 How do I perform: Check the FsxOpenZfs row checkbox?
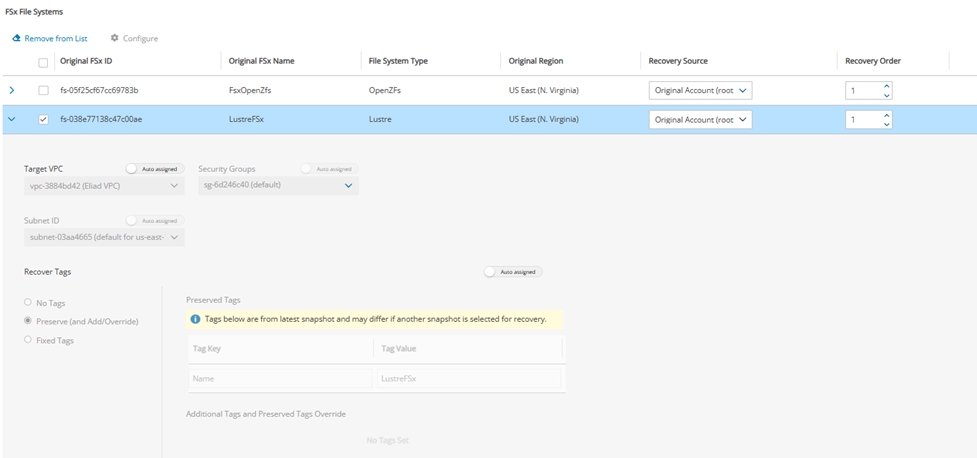coord(43,91)
